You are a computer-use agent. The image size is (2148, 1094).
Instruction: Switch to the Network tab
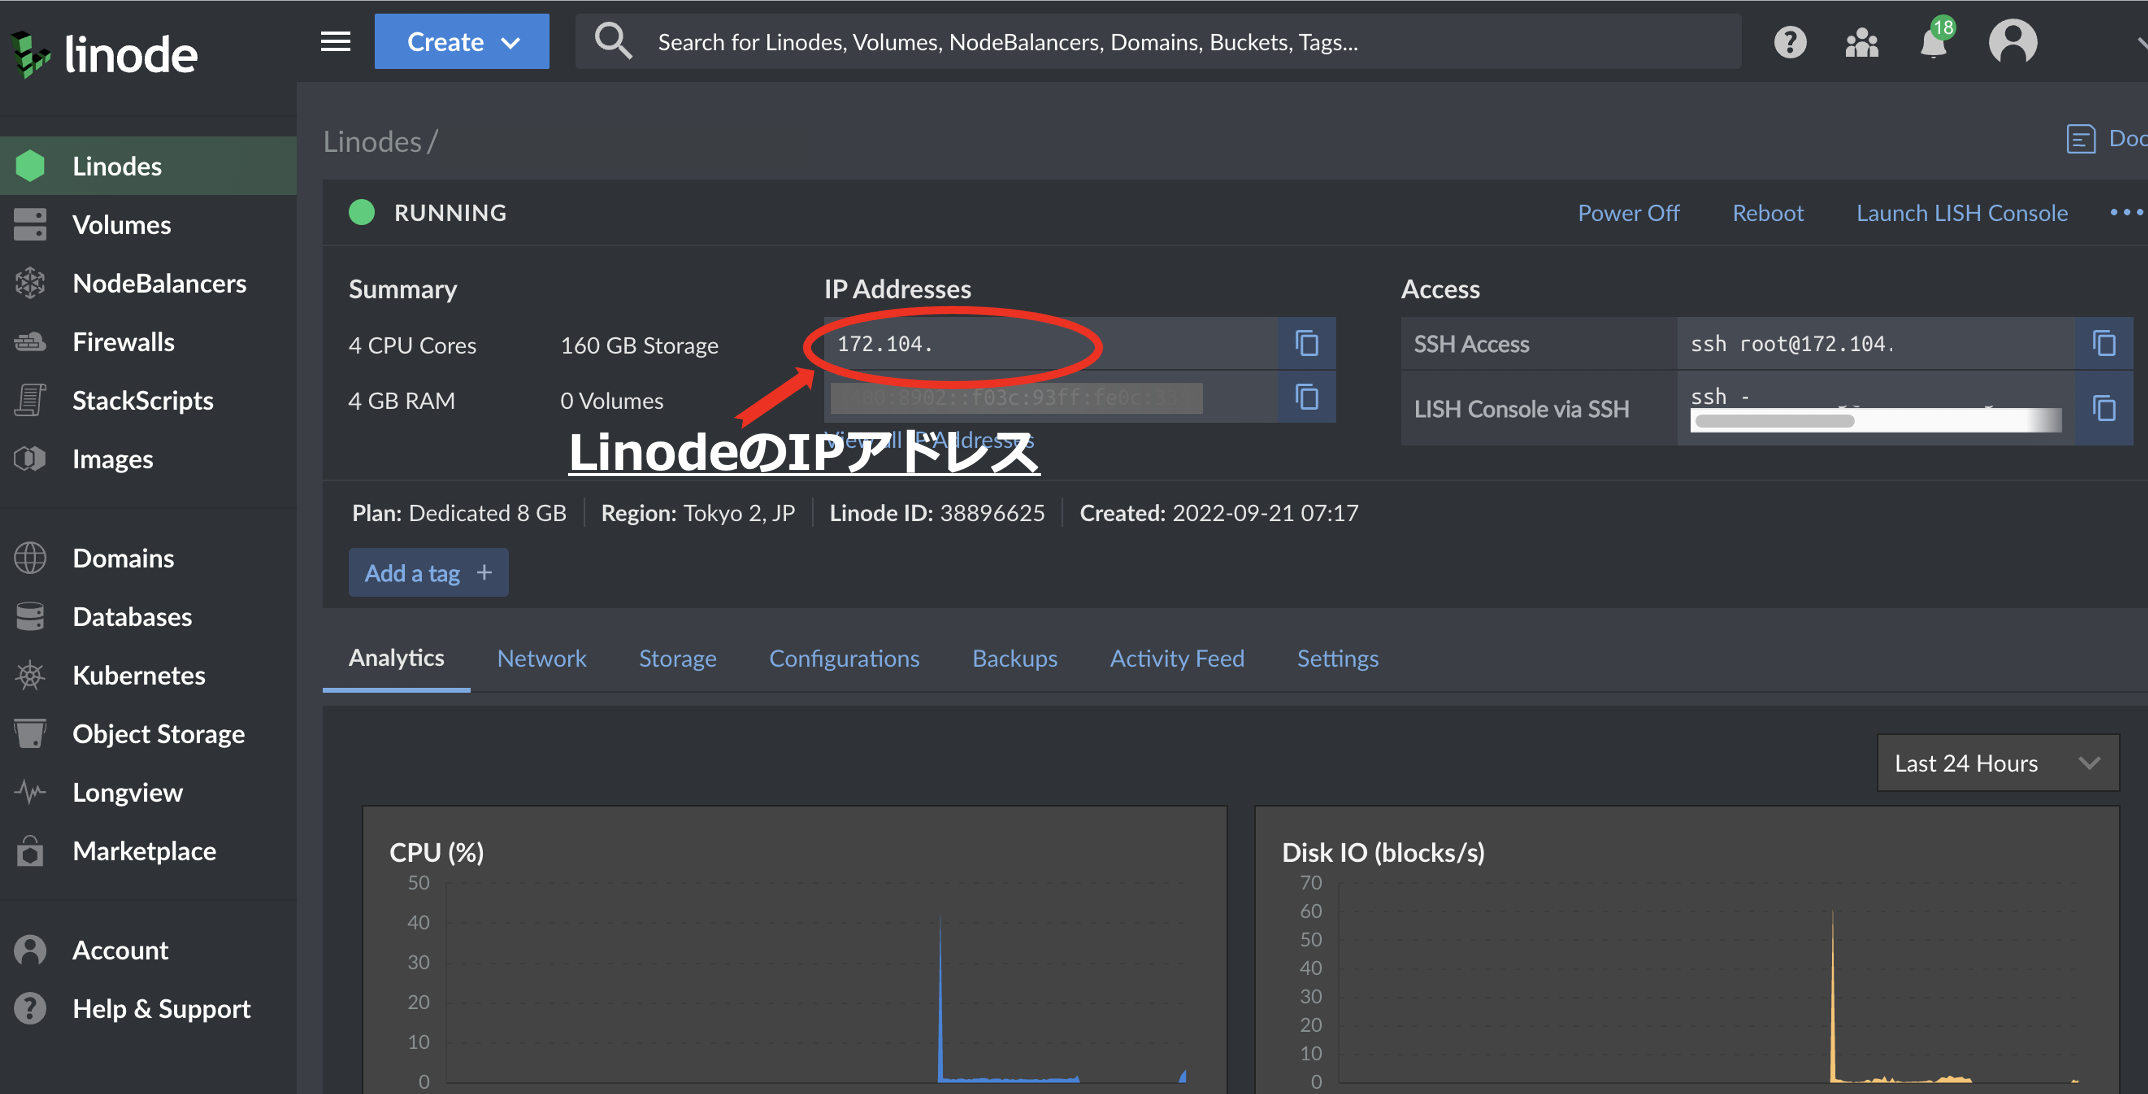tap(541, 658)
